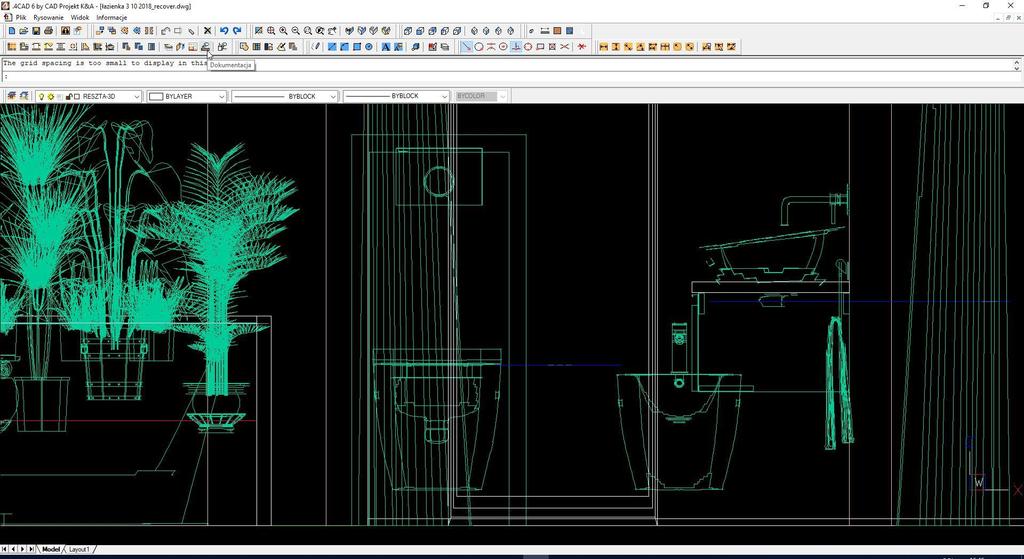Click the blue diagonal line square icon

(x=332, y=46)
